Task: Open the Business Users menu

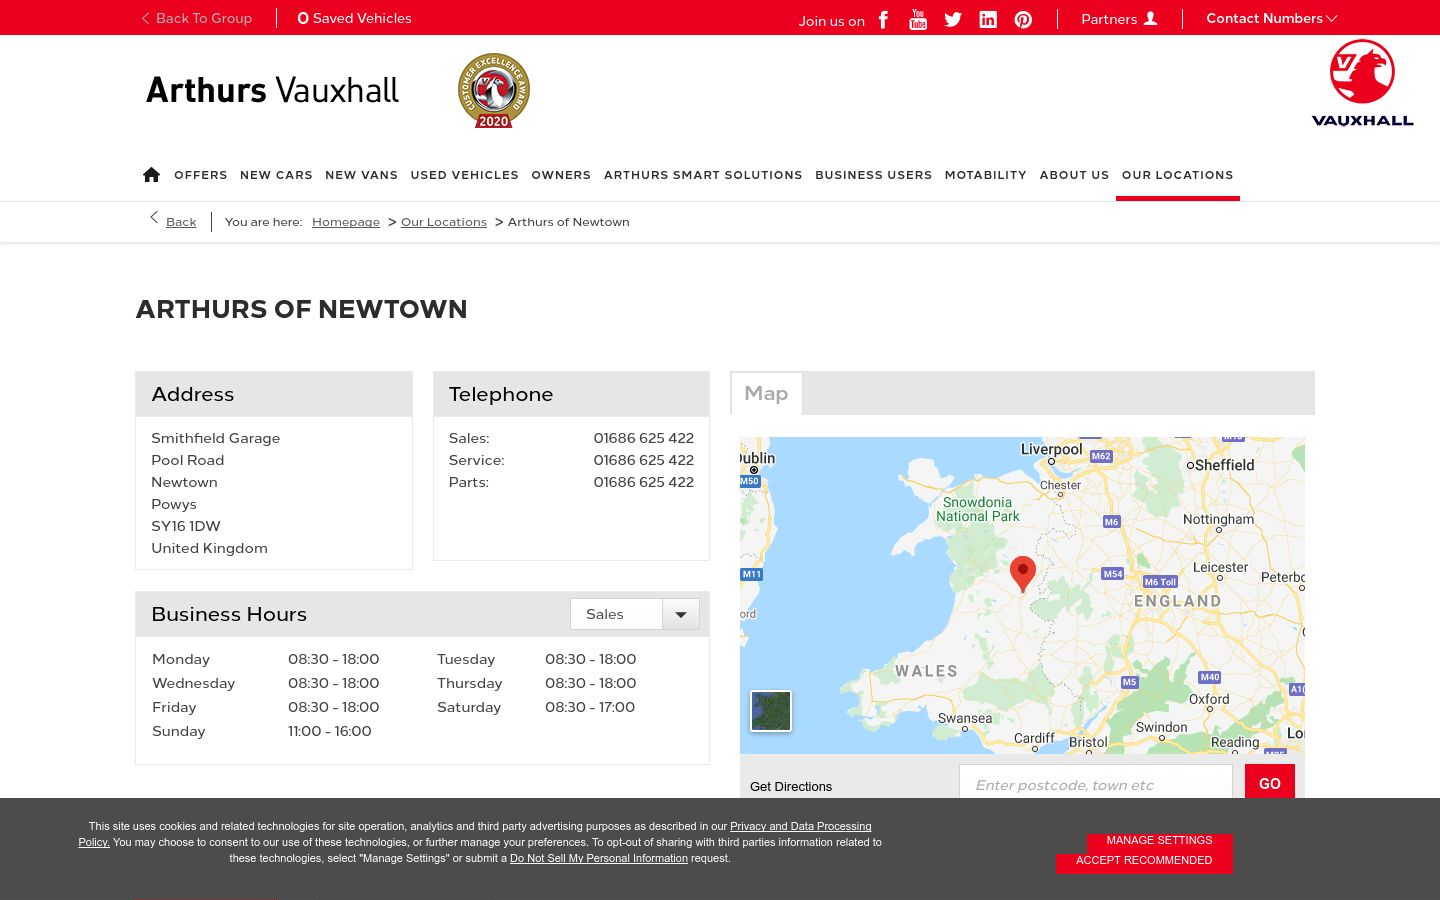Action: pos(873,175)
